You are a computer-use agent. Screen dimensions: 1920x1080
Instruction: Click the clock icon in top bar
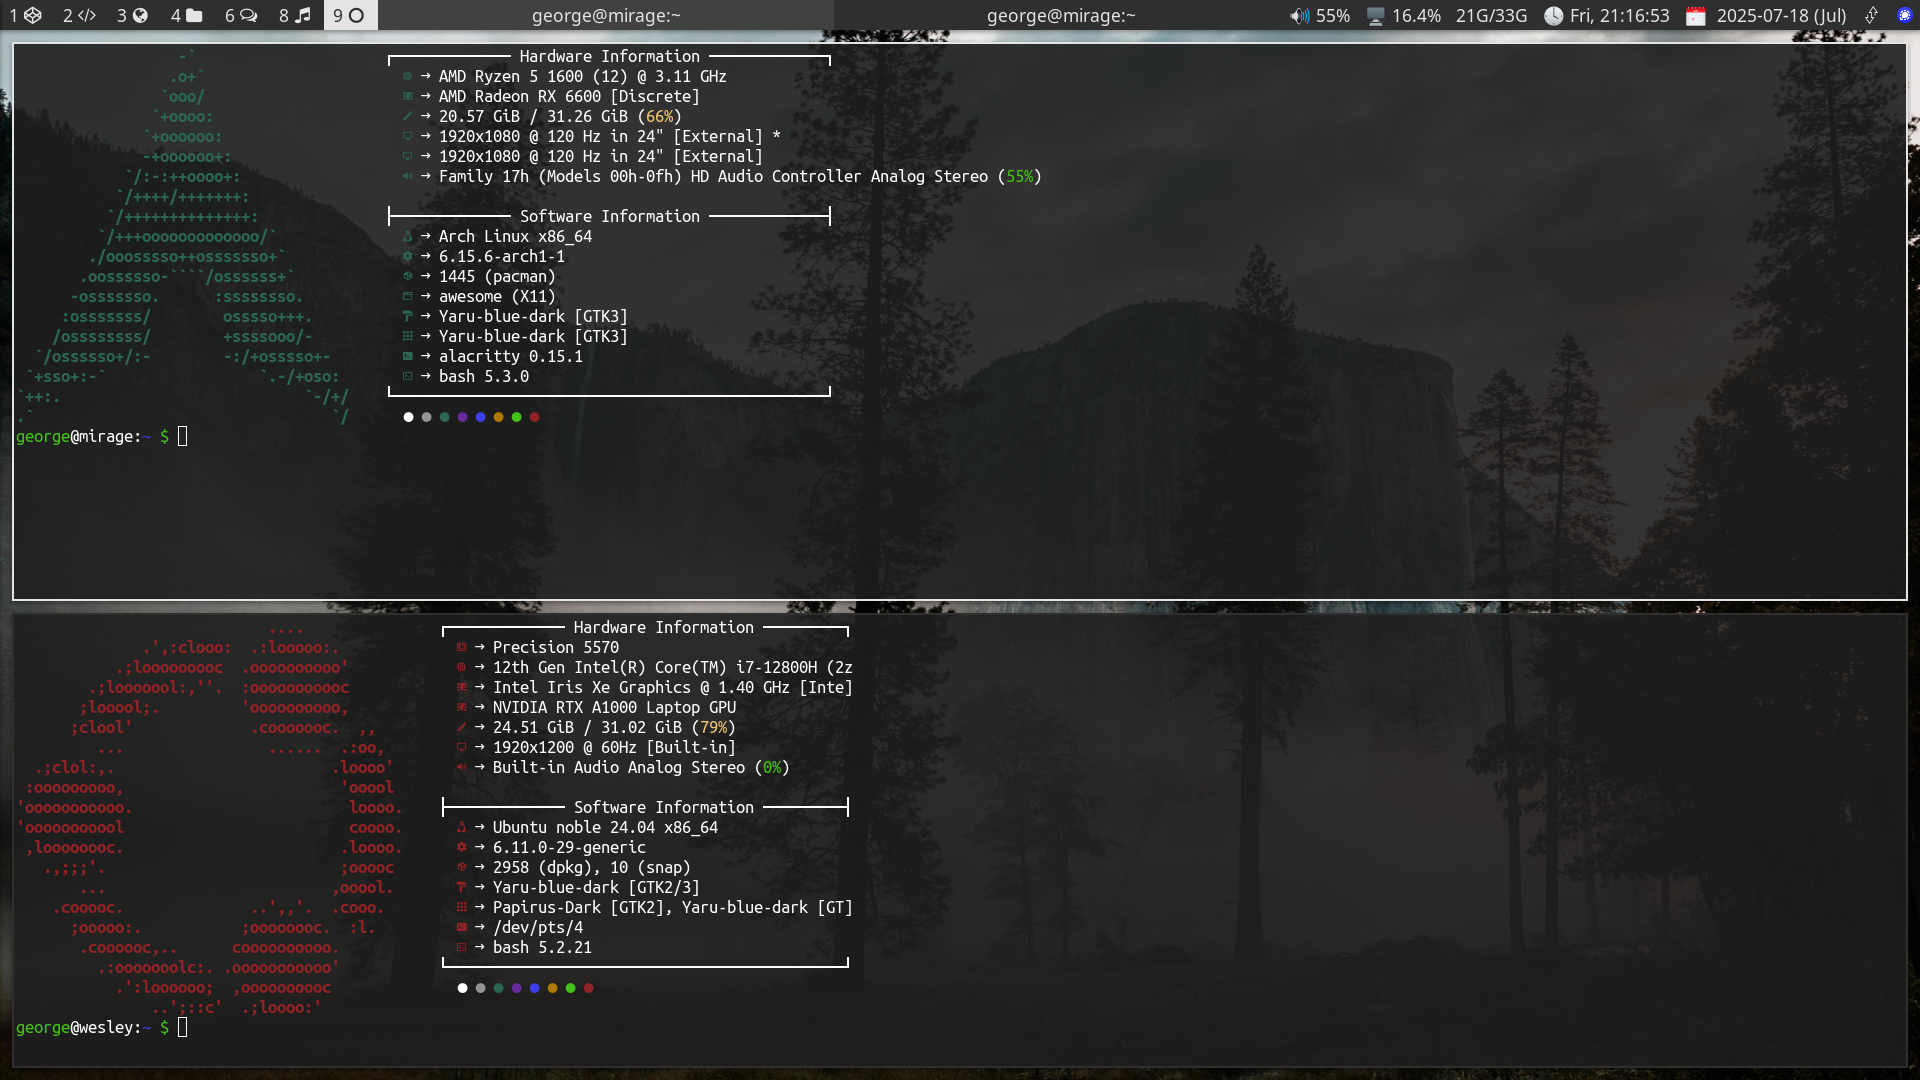click(1553, 16)
